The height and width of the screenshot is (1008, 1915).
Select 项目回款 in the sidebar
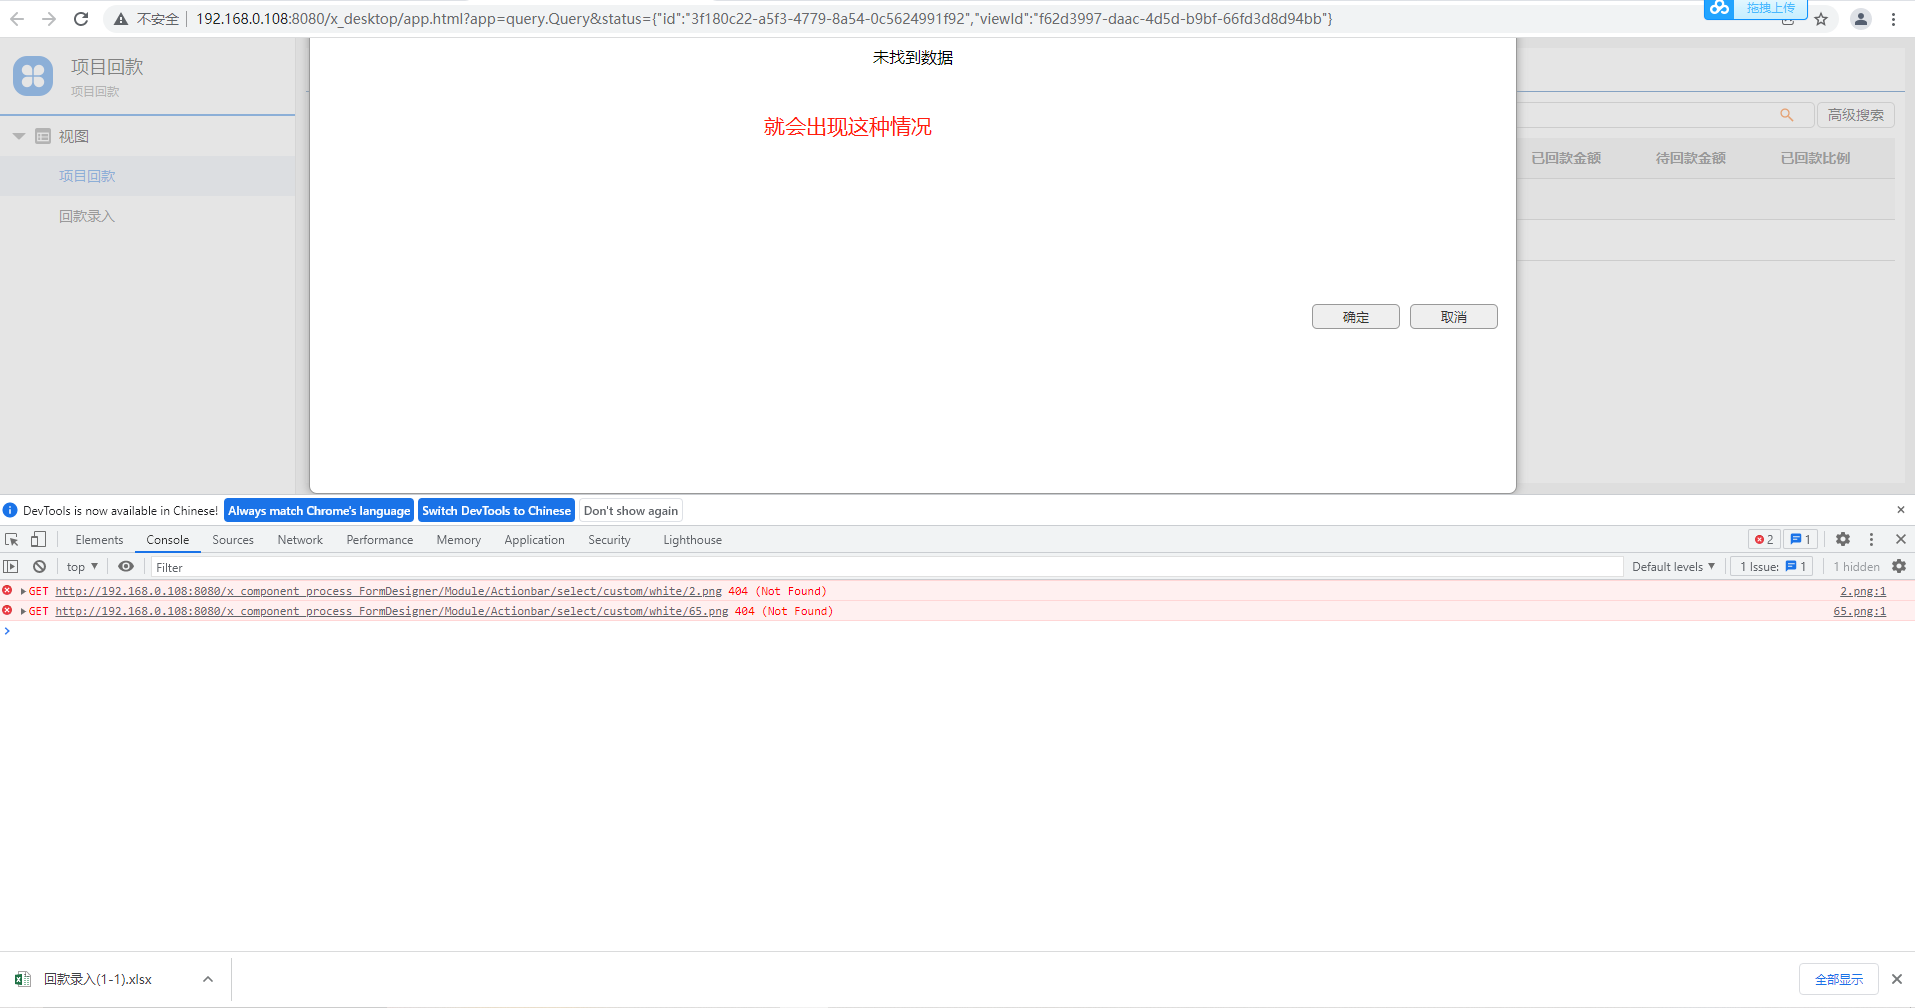tap(148, 176)
